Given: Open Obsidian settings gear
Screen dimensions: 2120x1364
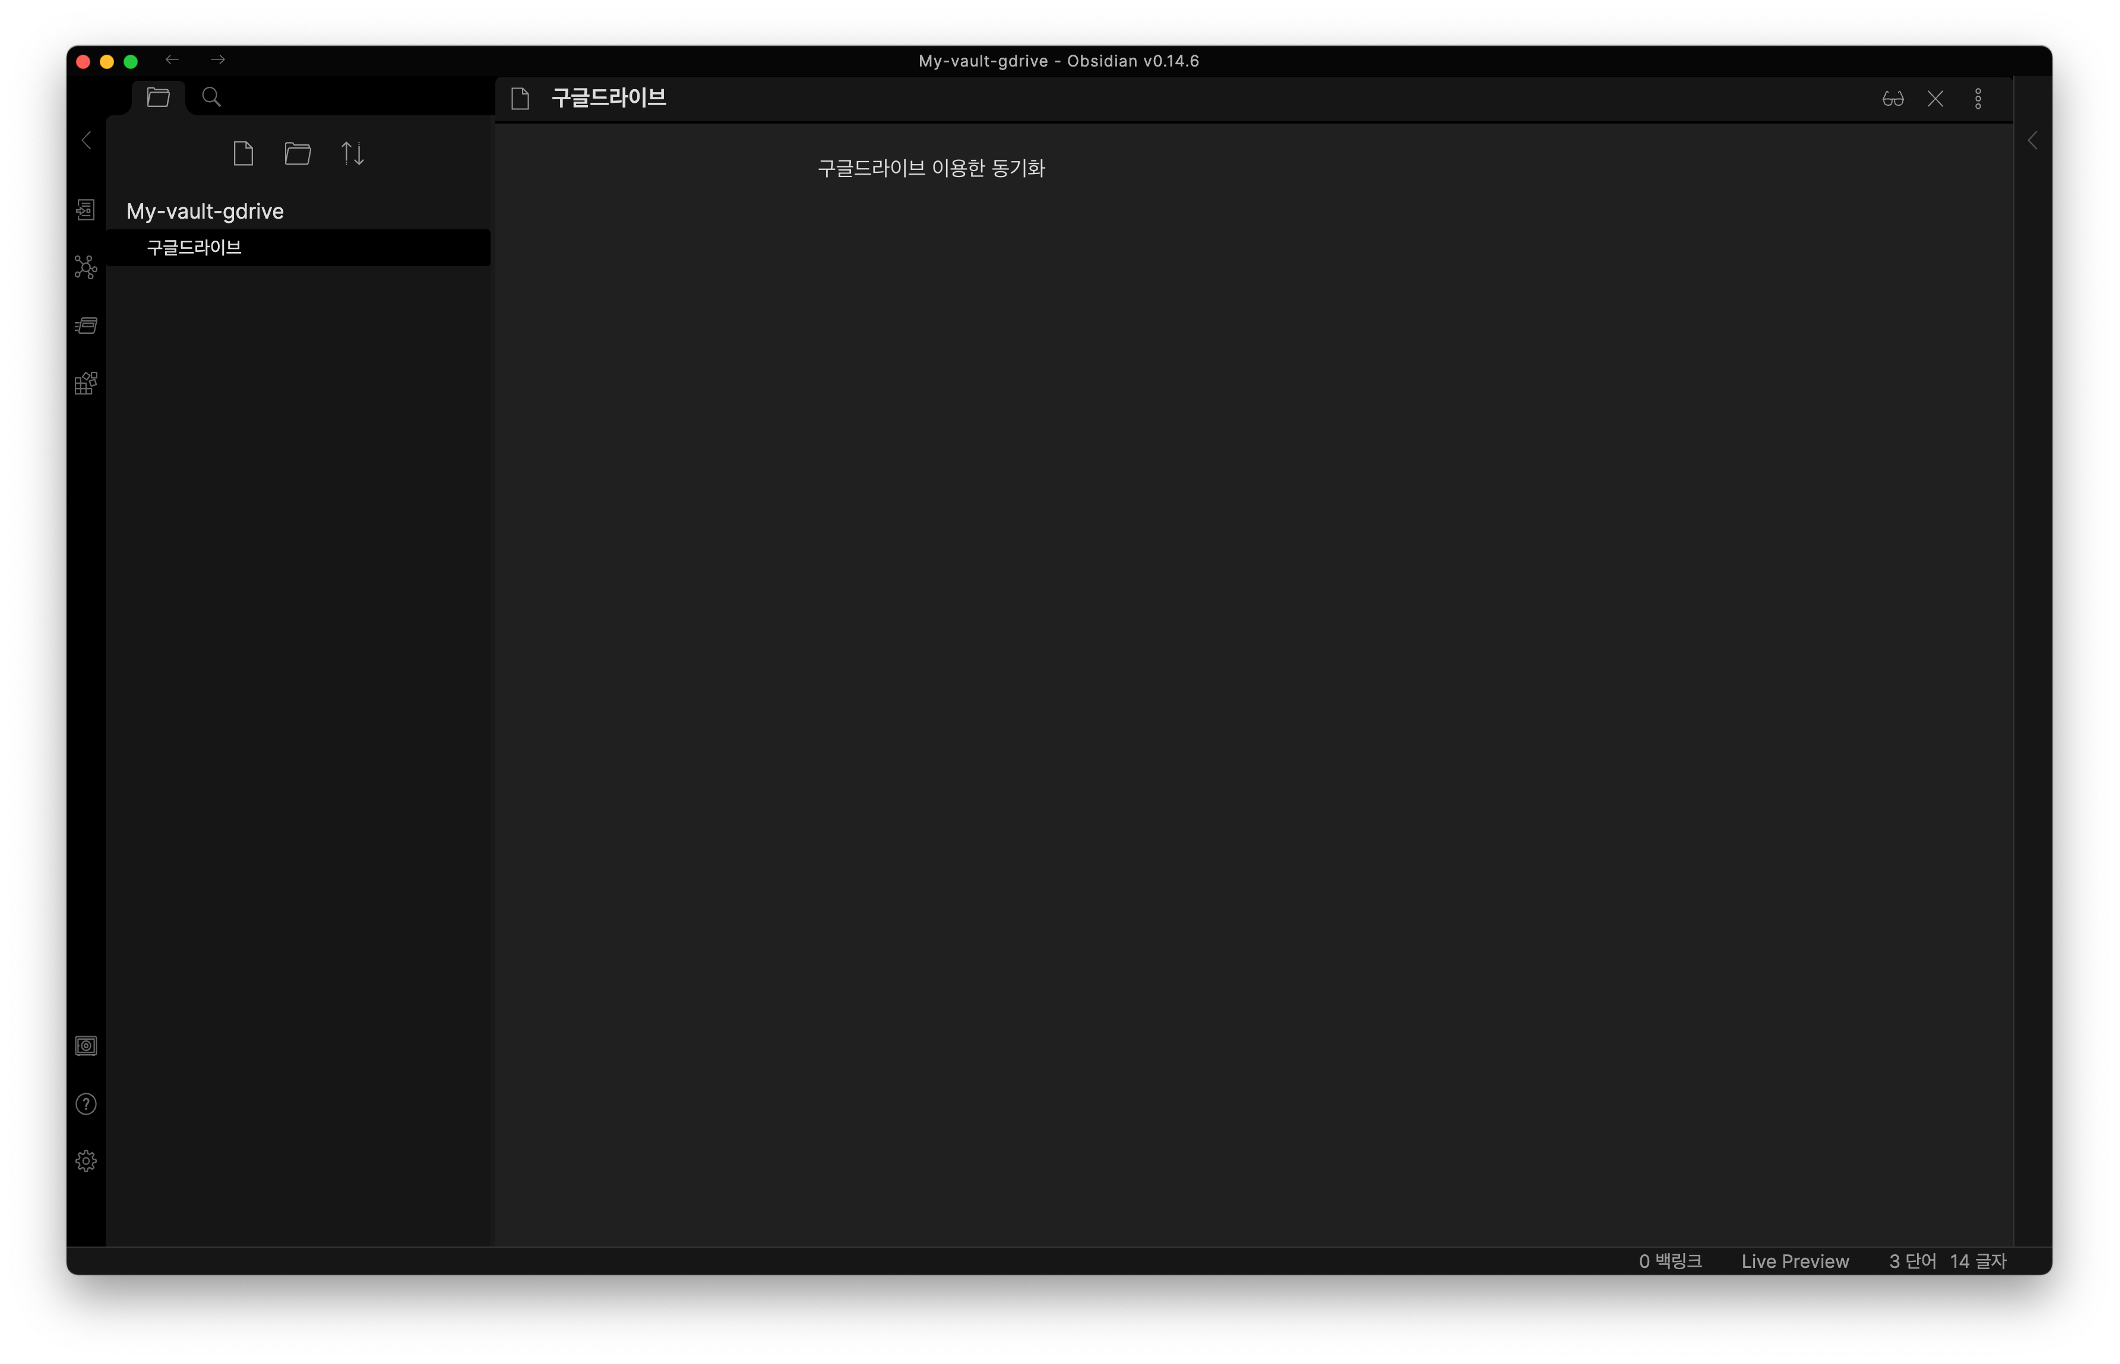Looking at the screenshot, I should [86, 1161].
